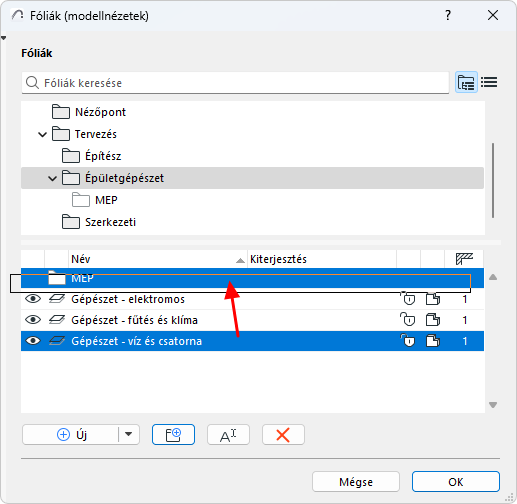Image resolution: width=517 pixels, height=504 pixels.
Task: Click intersection number 1 of Gépészet - víz és csatorna
Action: click(x=465, y=341)
